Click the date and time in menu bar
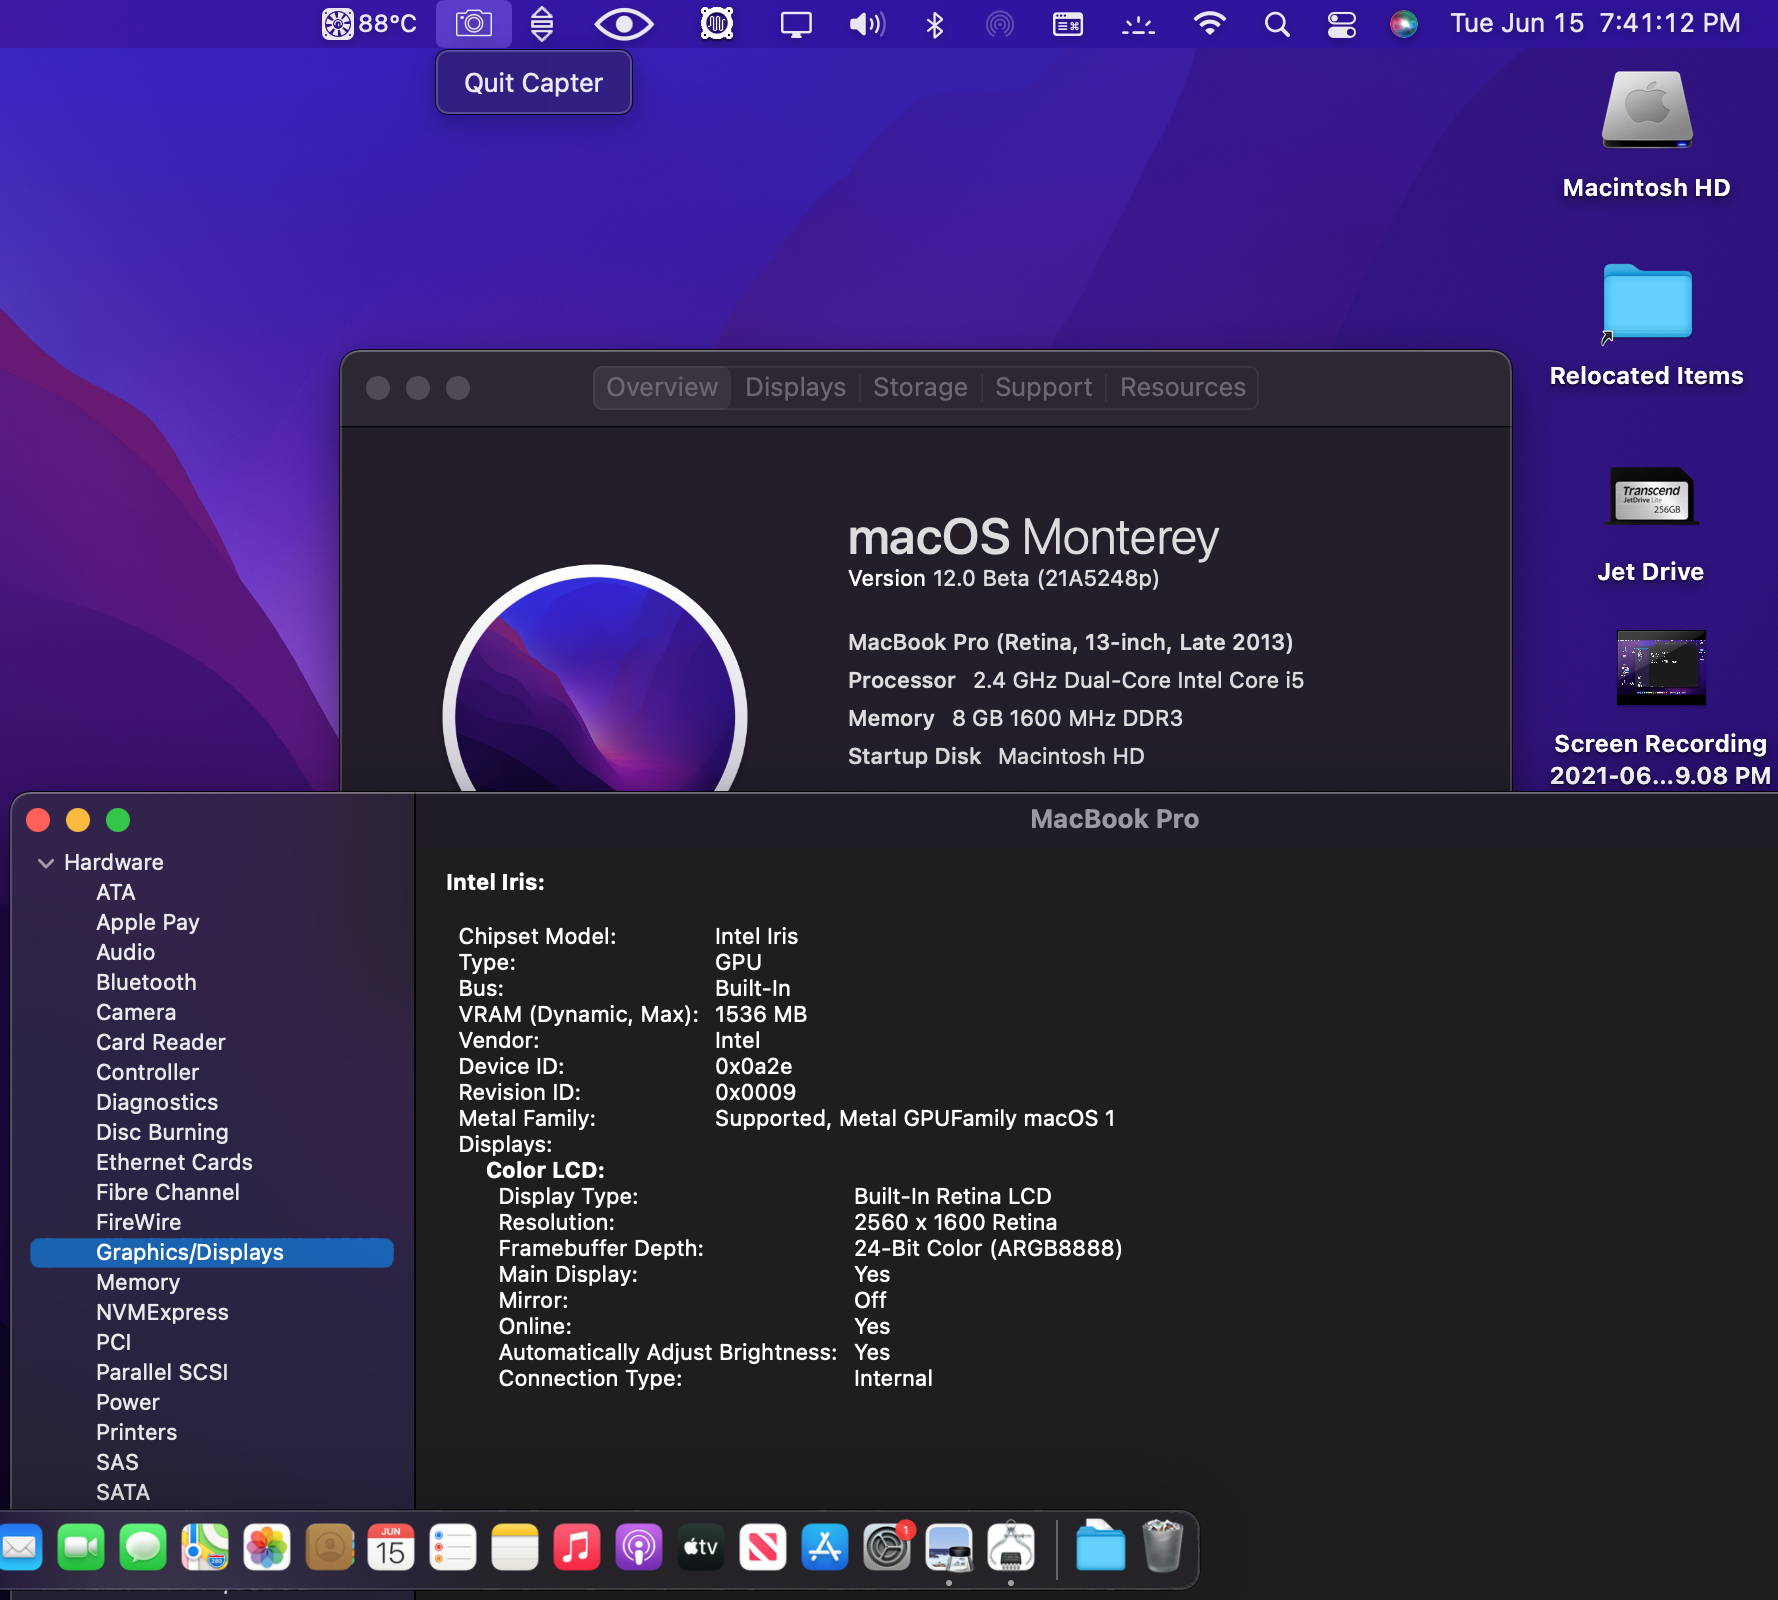 [1595, 23]
